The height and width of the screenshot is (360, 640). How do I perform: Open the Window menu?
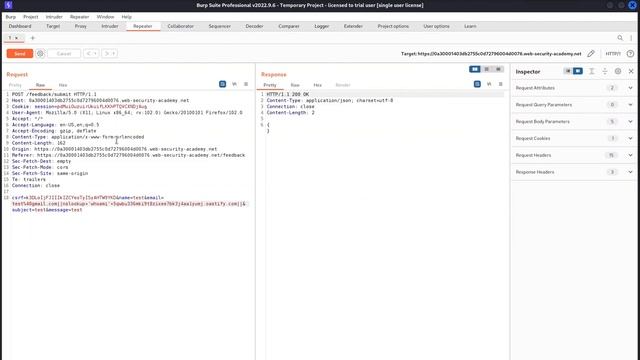(x=105, y=17)
